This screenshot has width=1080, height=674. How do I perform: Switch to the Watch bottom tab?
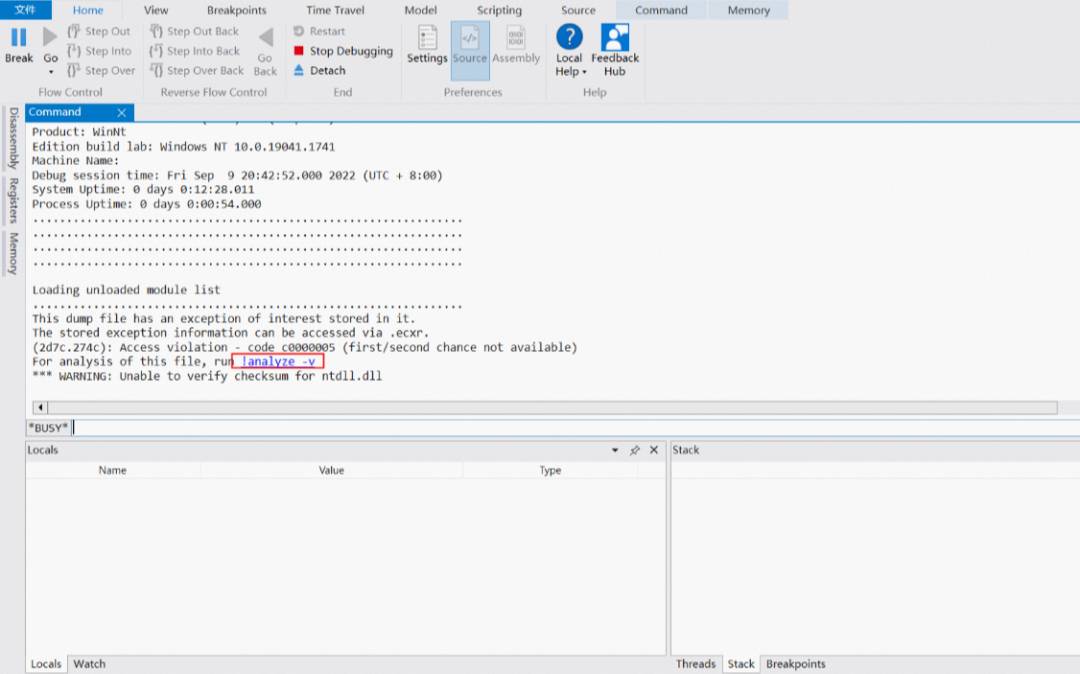tap(90, 664)
